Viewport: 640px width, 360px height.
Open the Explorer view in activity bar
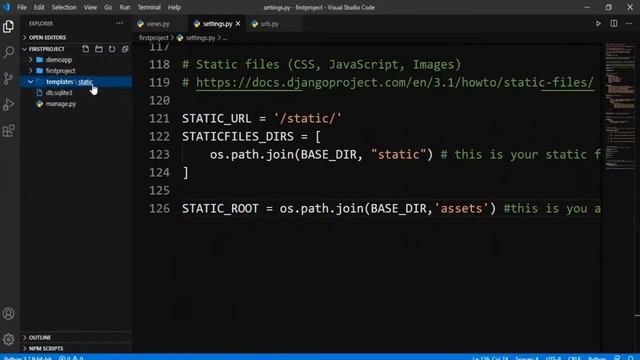(x=8, y=27)
